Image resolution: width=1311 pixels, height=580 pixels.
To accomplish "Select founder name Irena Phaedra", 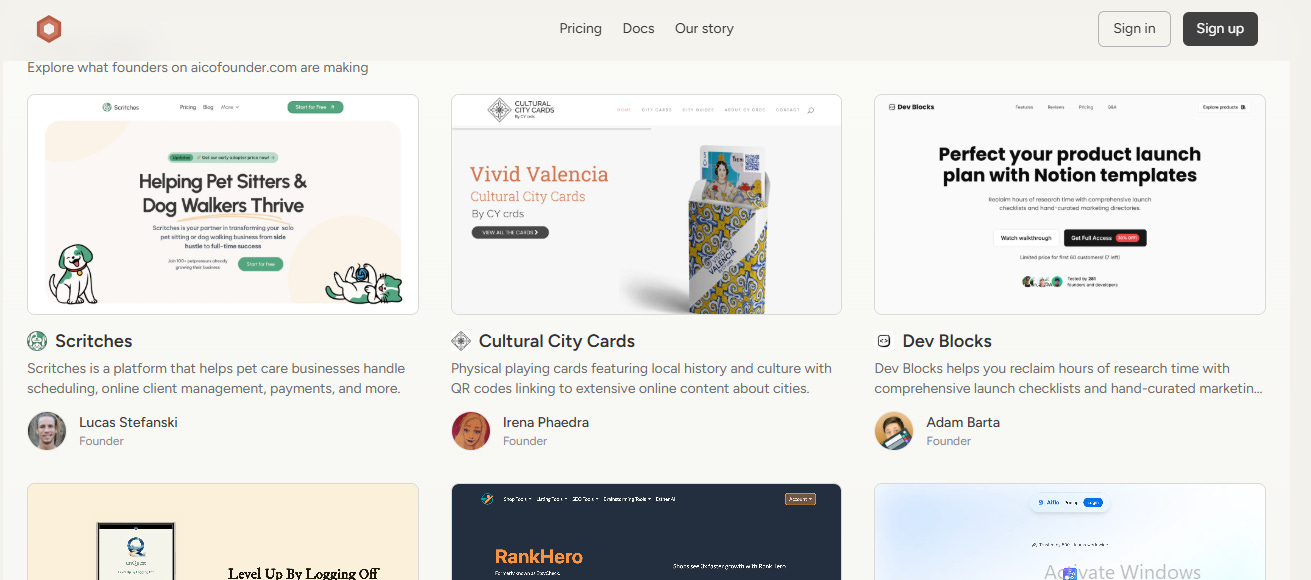I will [546, 422].
